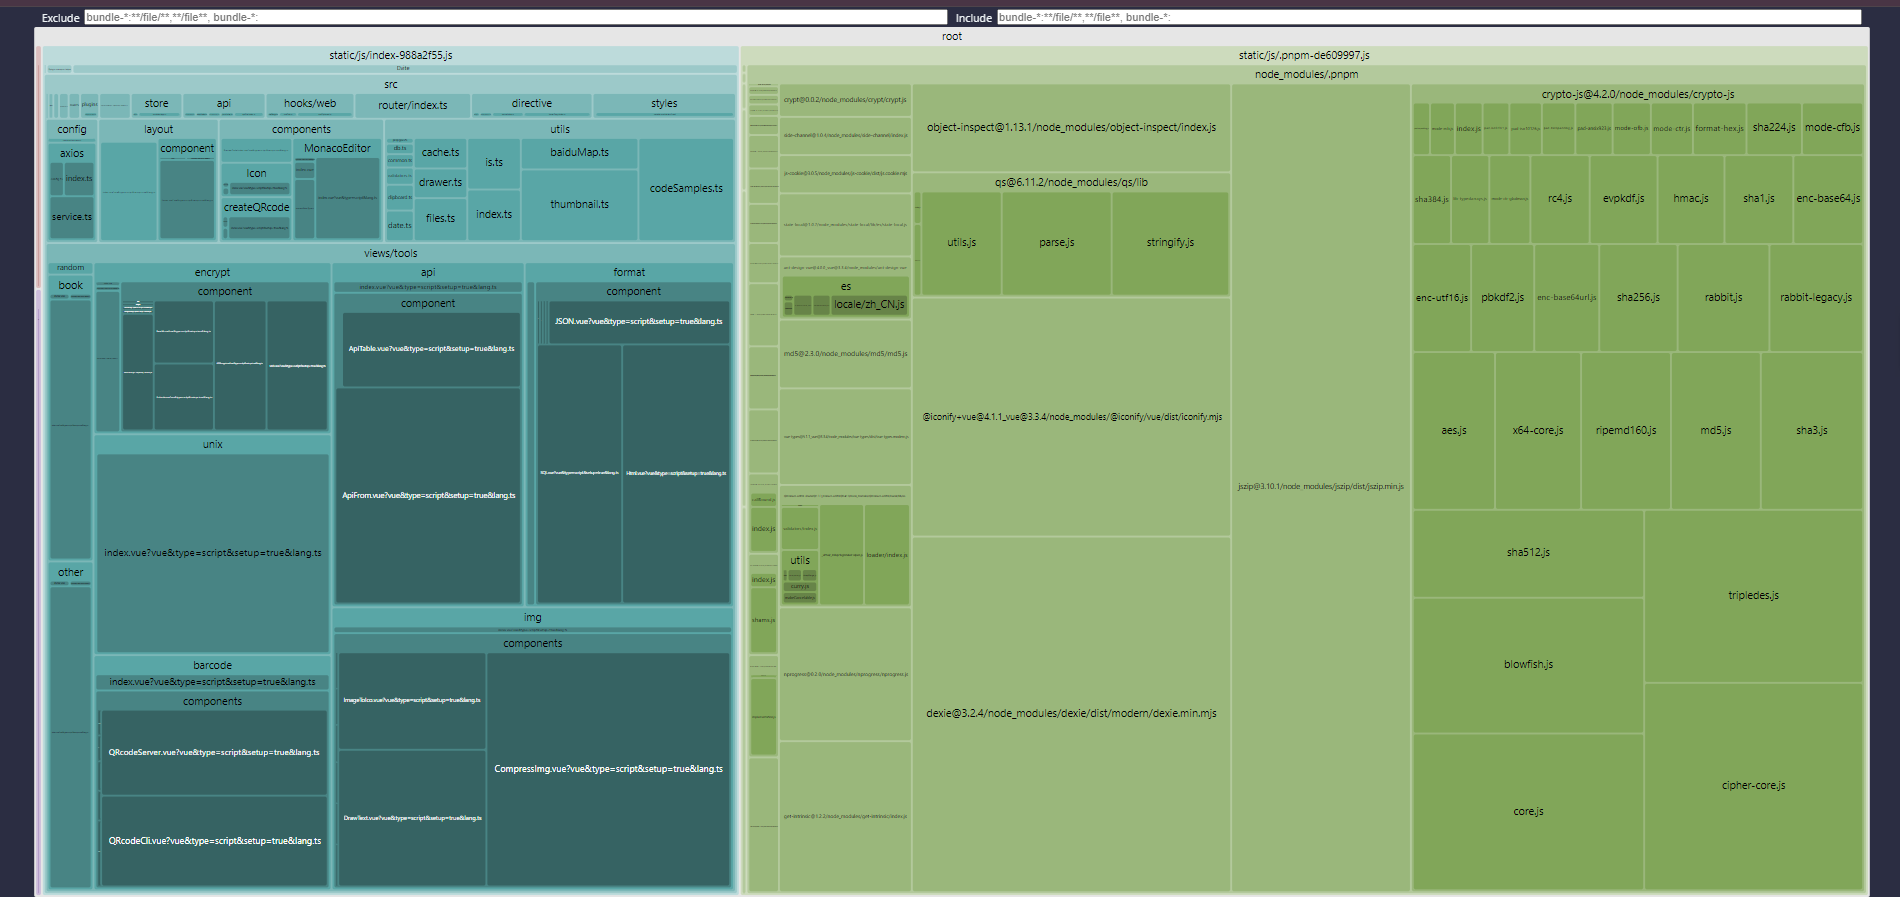
Task: Select the aes.js block
Action: point(1453,430)
